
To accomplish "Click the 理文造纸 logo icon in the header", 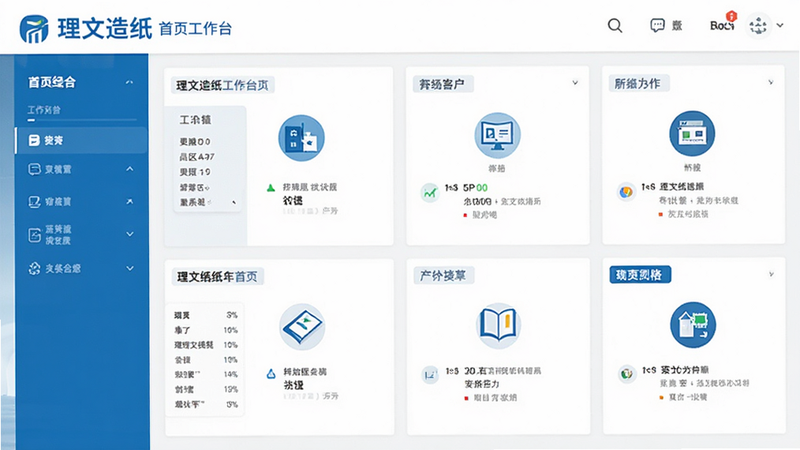I will tap(34, 29).
